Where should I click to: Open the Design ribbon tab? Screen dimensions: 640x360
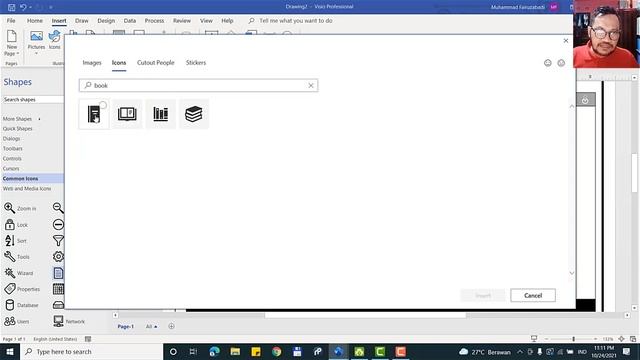point(106,20)
